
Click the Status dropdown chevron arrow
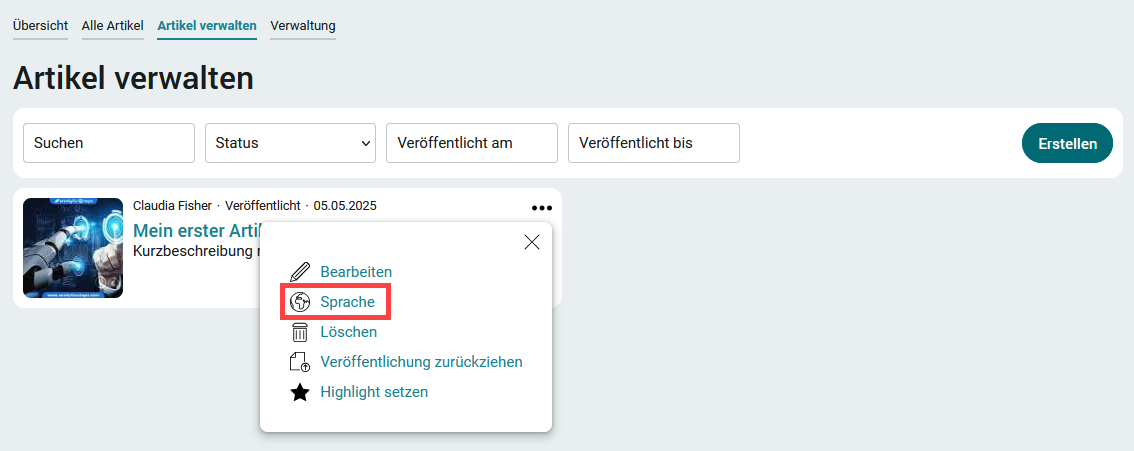point(365,143)
